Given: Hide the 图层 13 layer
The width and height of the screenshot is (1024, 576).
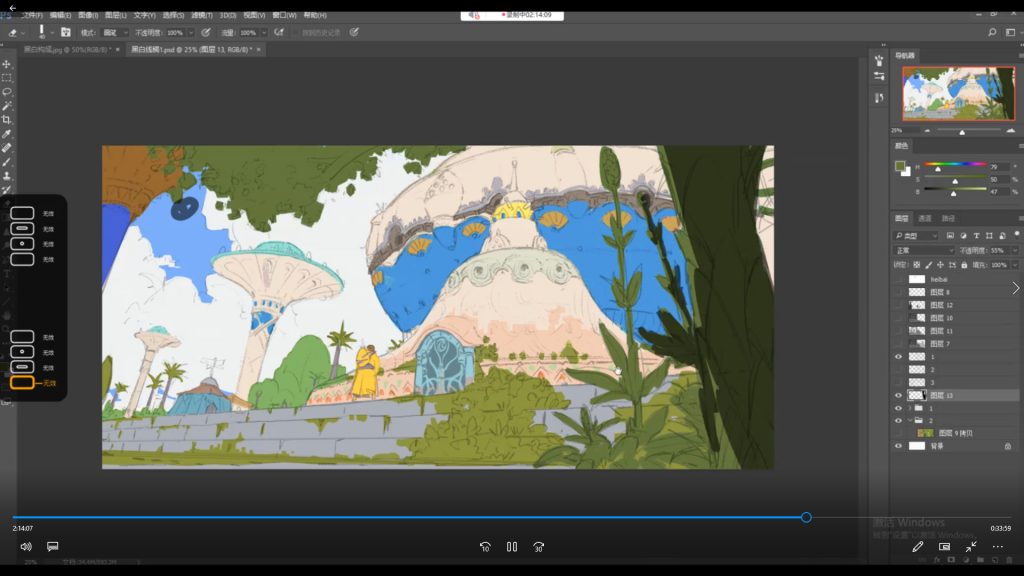Looking at the screenshot, I should pyautogui.click(x=898, y=396).
